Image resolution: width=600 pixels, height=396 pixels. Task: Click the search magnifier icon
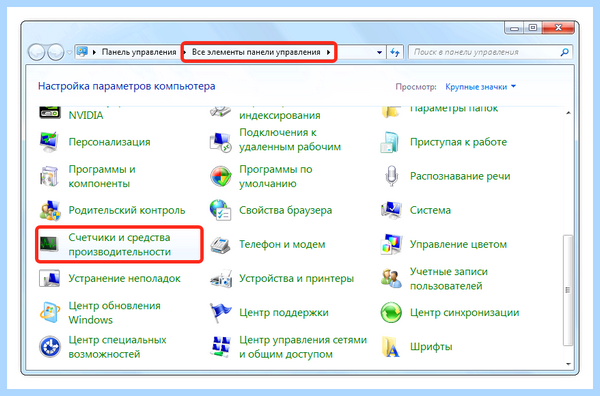pyautogui.click(x=564, y=52)
